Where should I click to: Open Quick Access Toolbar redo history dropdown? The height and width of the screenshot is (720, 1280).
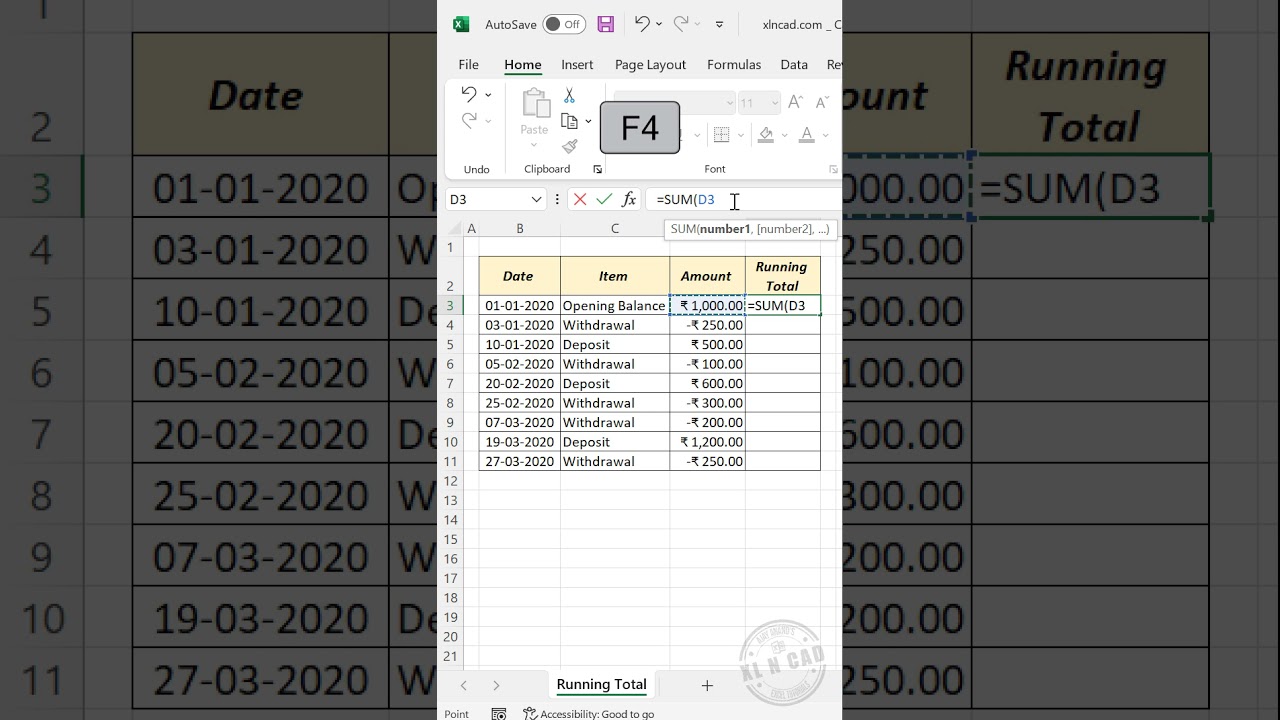click(698, 24)
